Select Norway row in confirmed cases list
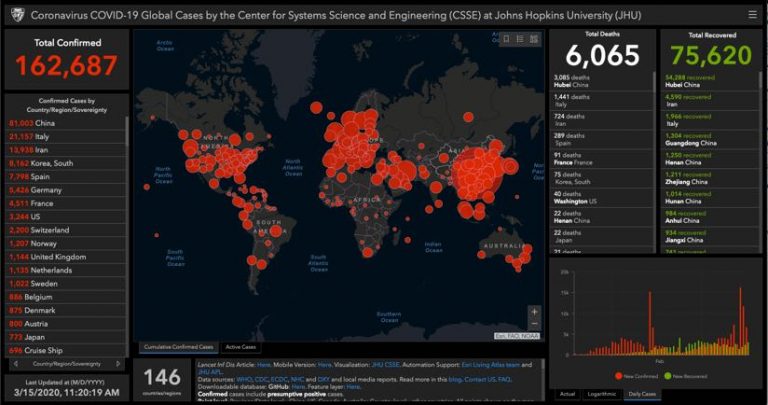The width and height of the screenshot is (768, 405). tap(66, 243)
